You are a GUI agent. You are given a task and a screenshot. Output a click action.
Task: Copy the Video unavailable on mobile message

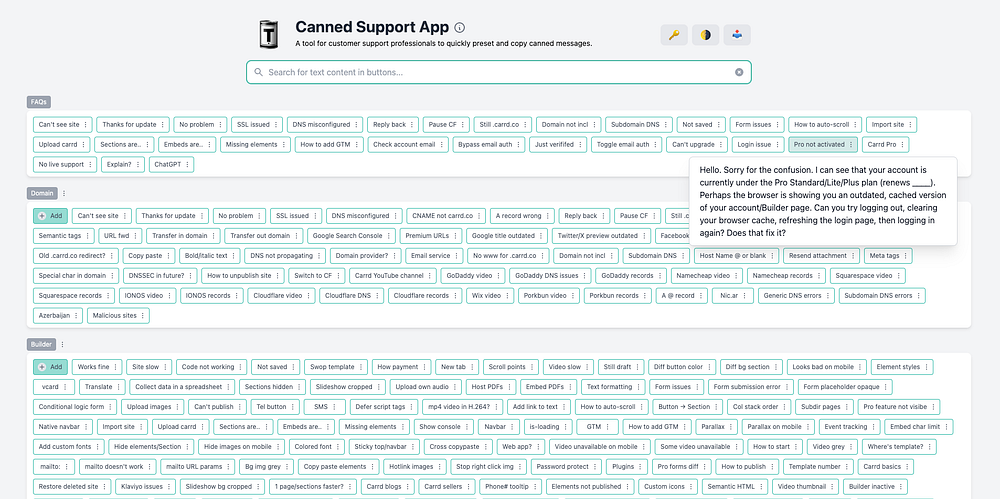pos(597,447)
